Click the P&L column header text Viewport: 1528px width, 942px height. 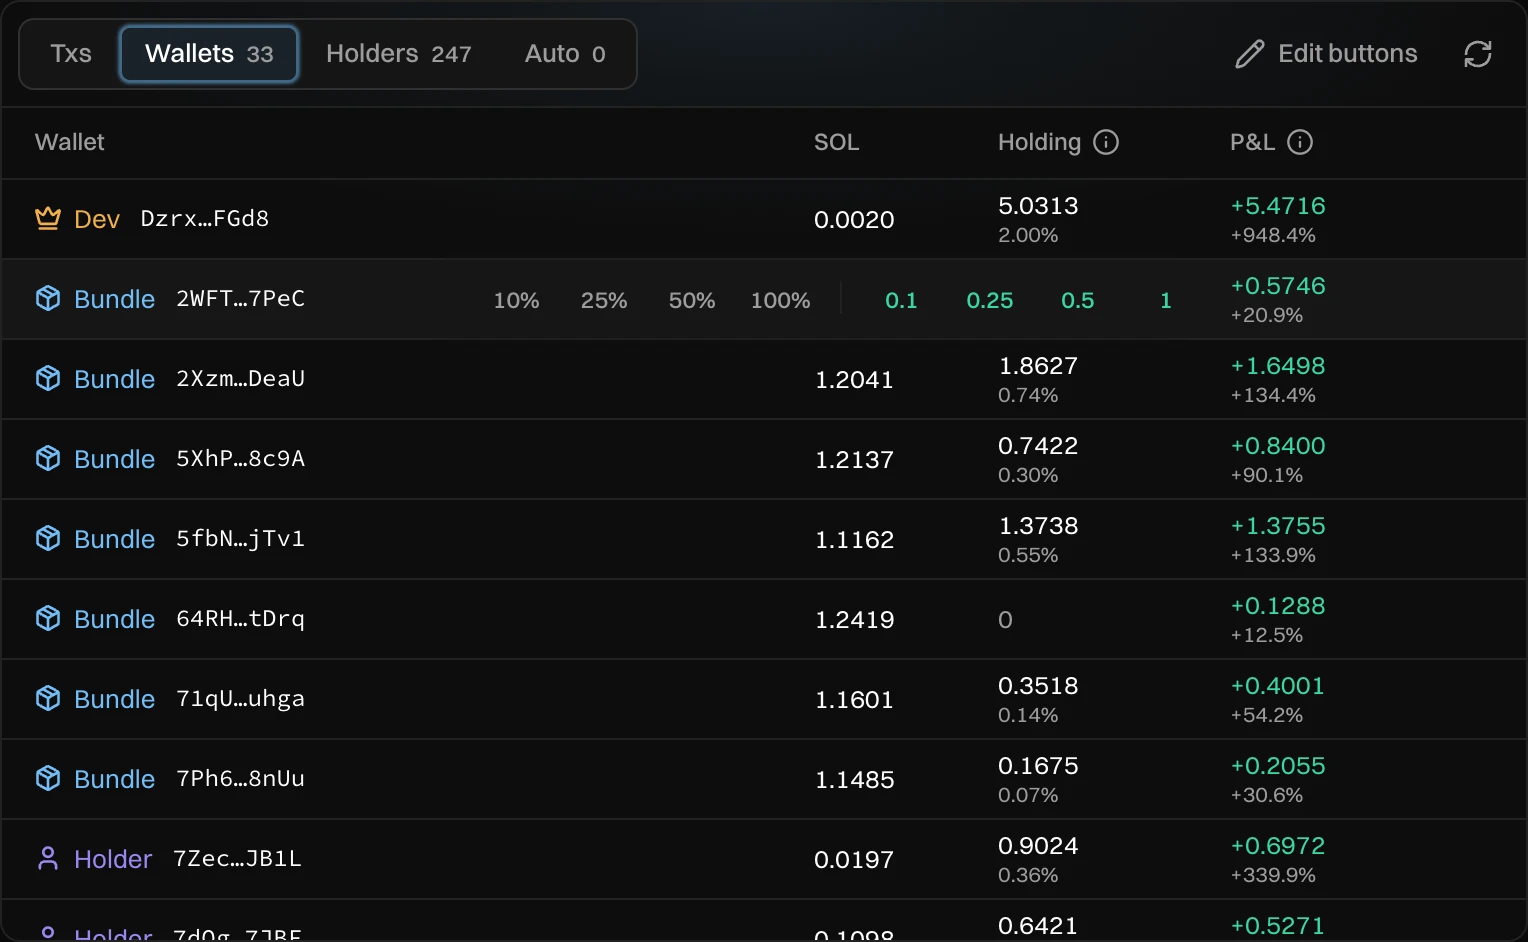pyautogui.click(x=1252, y=142)
